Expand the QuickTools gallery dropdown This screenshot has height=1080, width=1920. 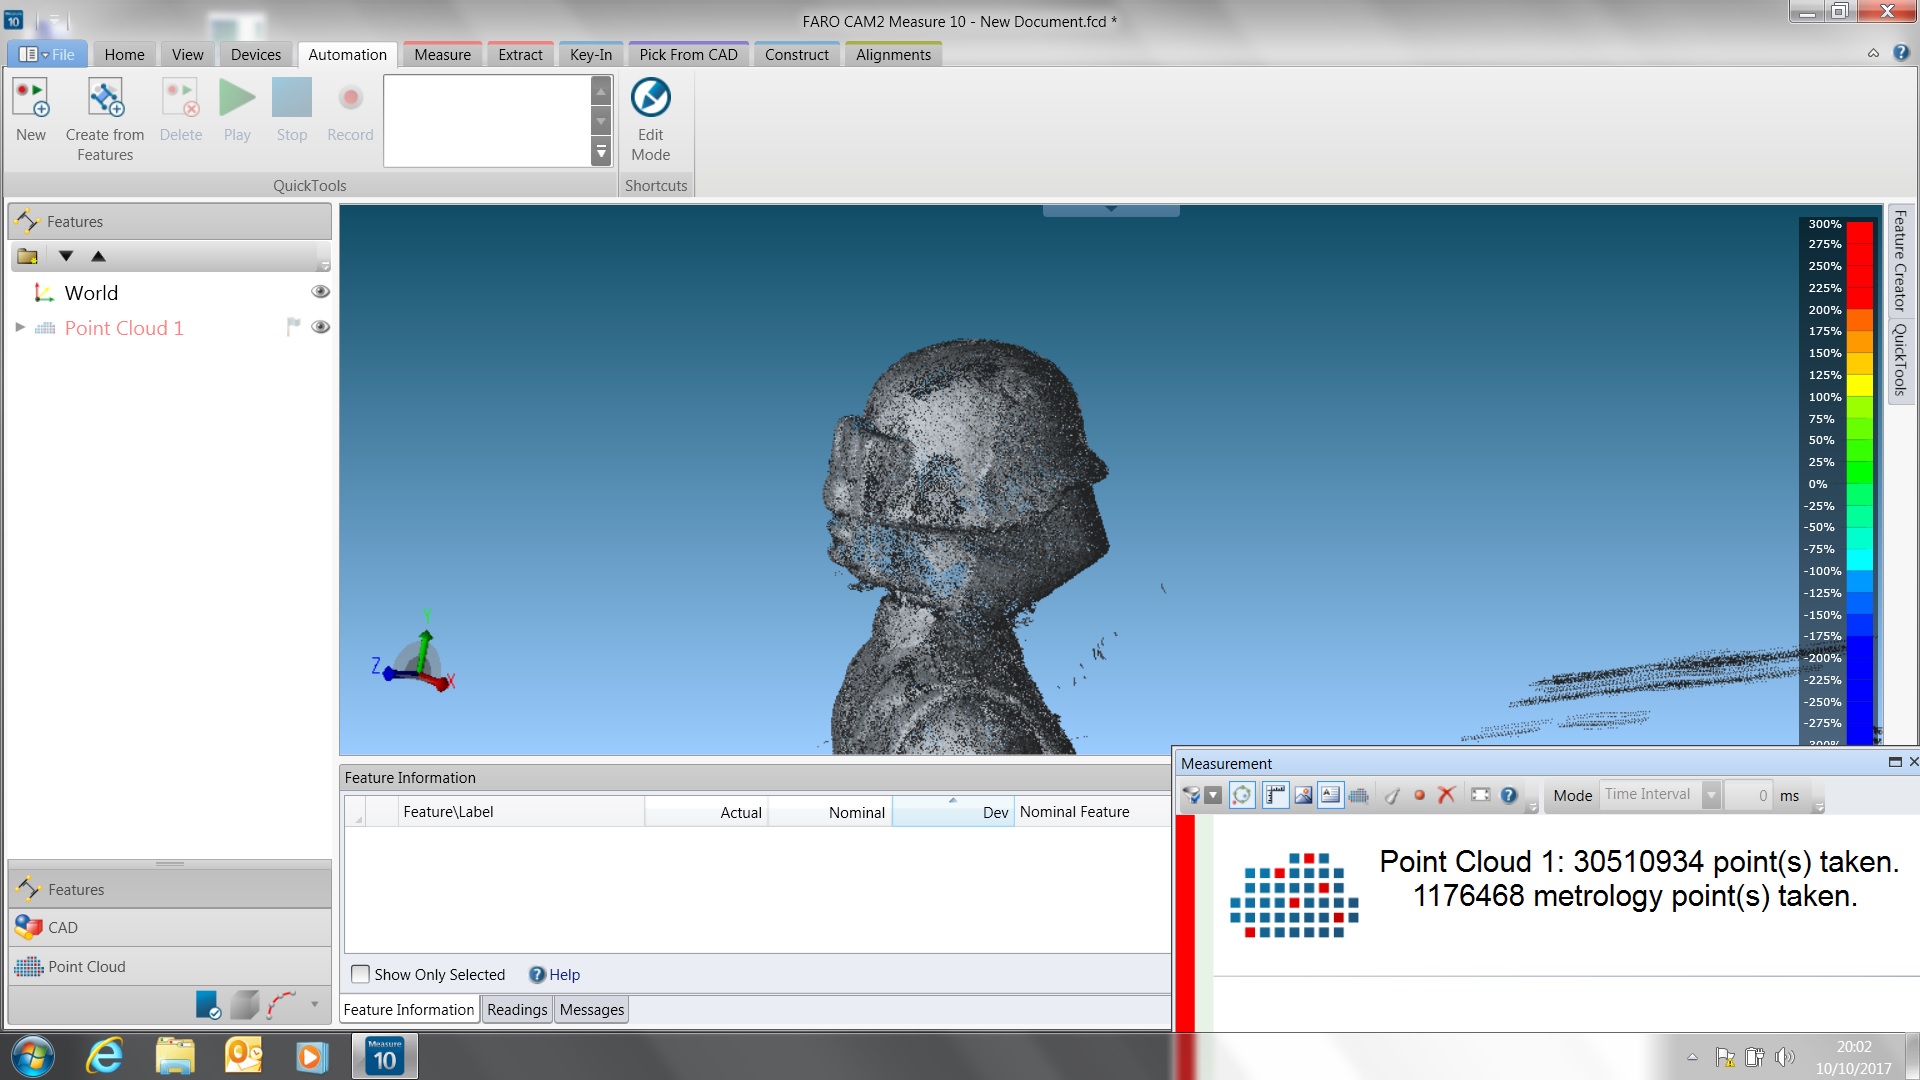pos(601,152)
